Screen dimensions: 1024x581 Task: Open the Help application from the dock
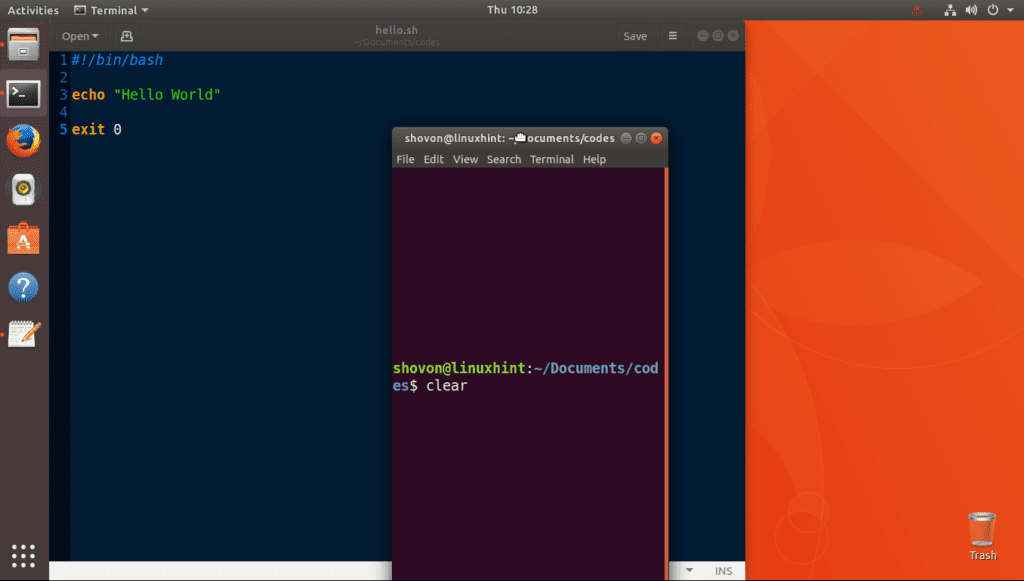pyautogui.click(x=23, y=287)
